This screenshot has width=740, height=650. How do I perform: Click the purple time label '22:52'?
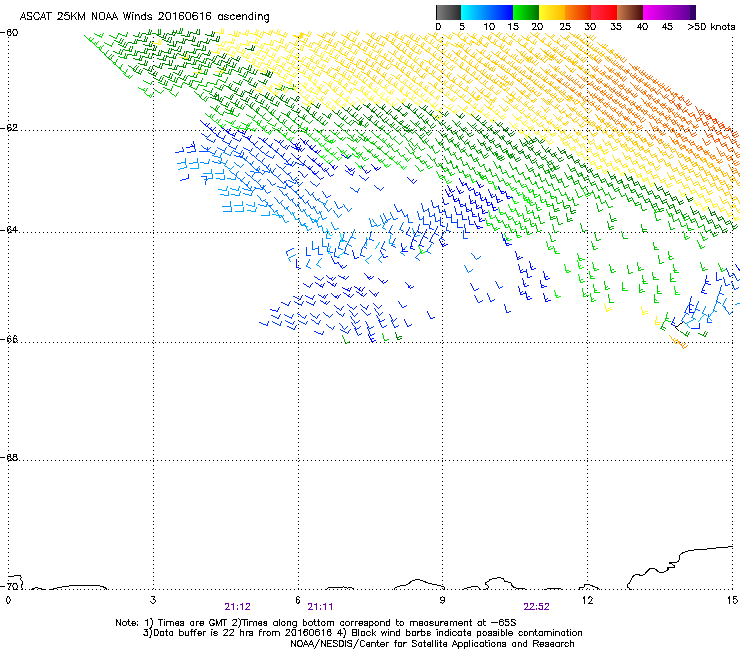coord(536,607)
